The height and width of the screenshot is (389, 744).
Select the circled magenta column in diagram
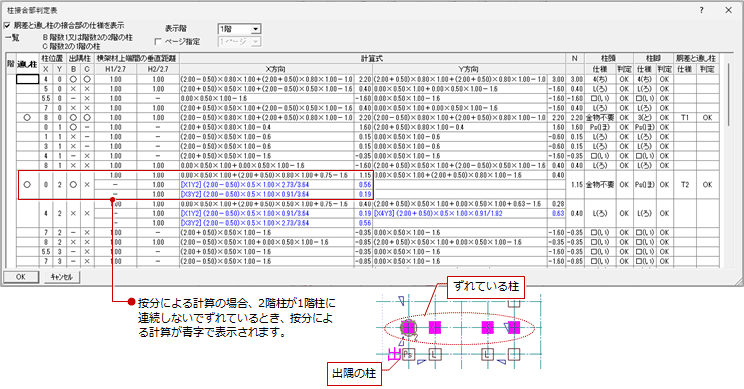(408, 327)
